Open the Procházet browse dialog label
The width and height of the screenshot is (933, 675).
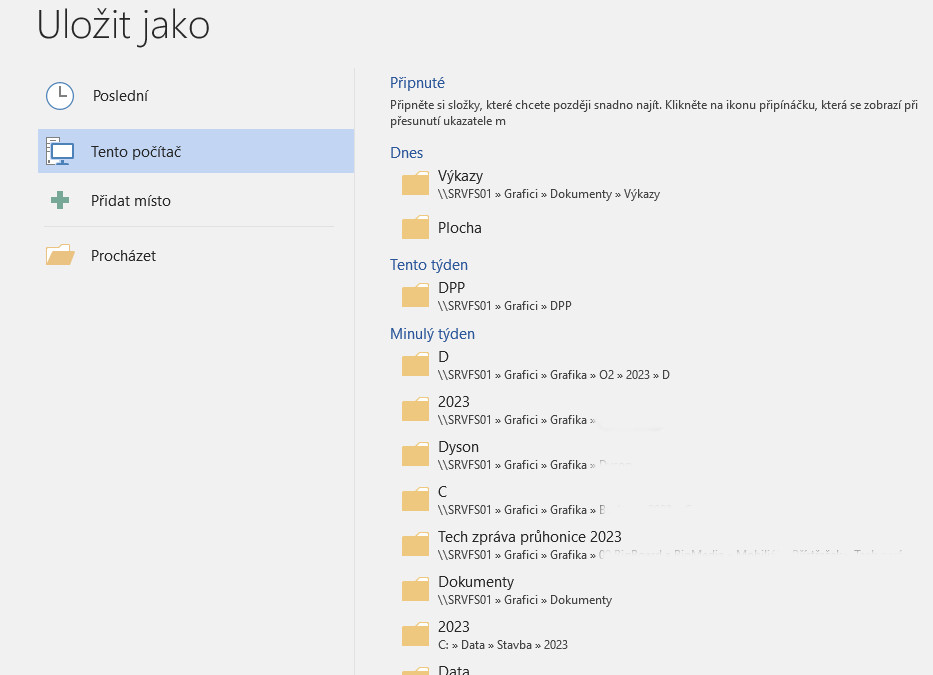tap(124, 256)
